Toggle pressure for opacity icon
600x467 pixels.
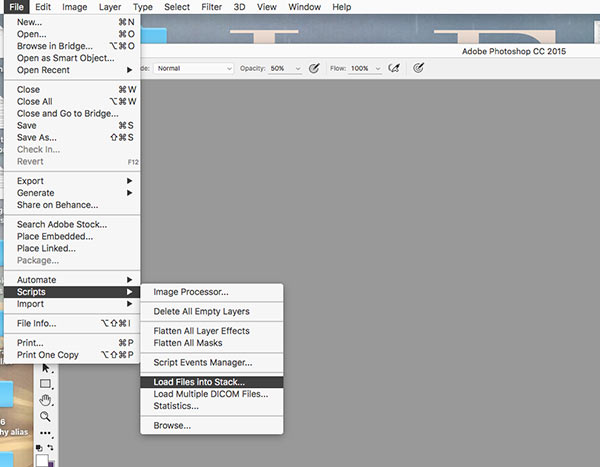tap(314, 68)
